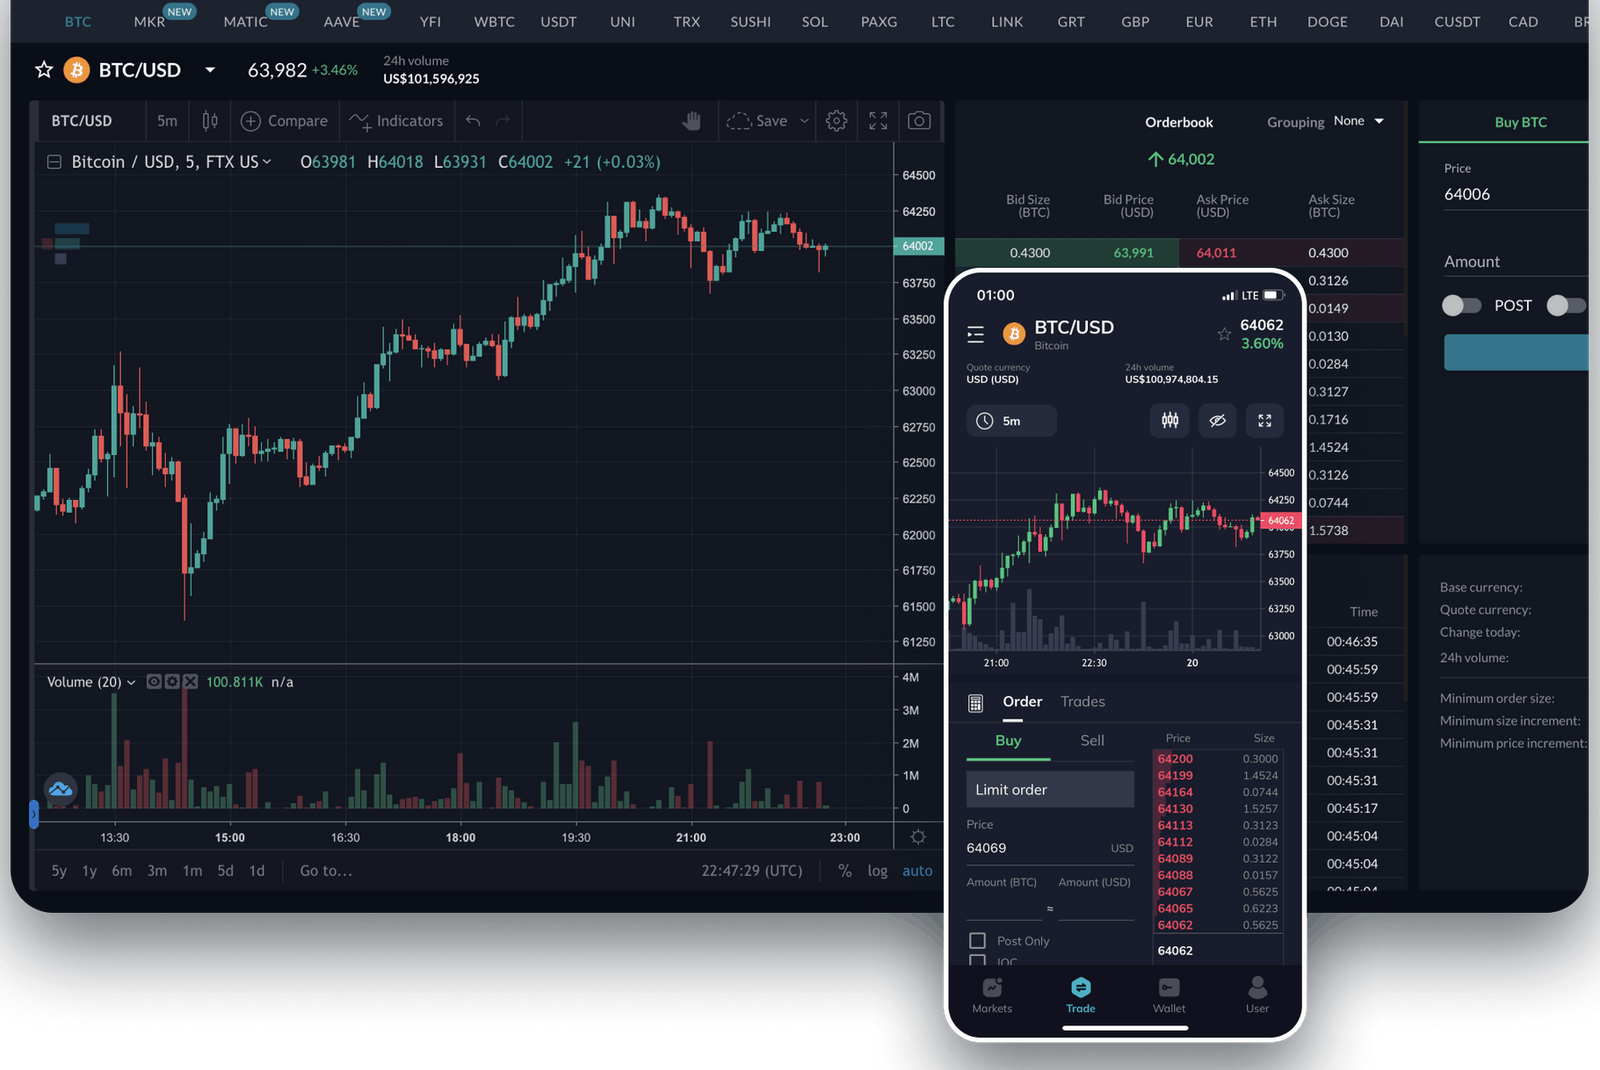Toggle auto scale on the chart
This screenshot has width=1600, height=1070.
[x=917, y=871]
